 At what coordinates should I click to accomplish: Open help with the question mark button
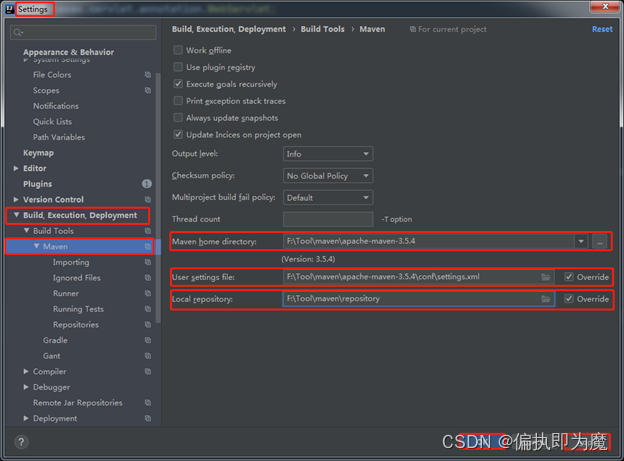click(21, 441)
